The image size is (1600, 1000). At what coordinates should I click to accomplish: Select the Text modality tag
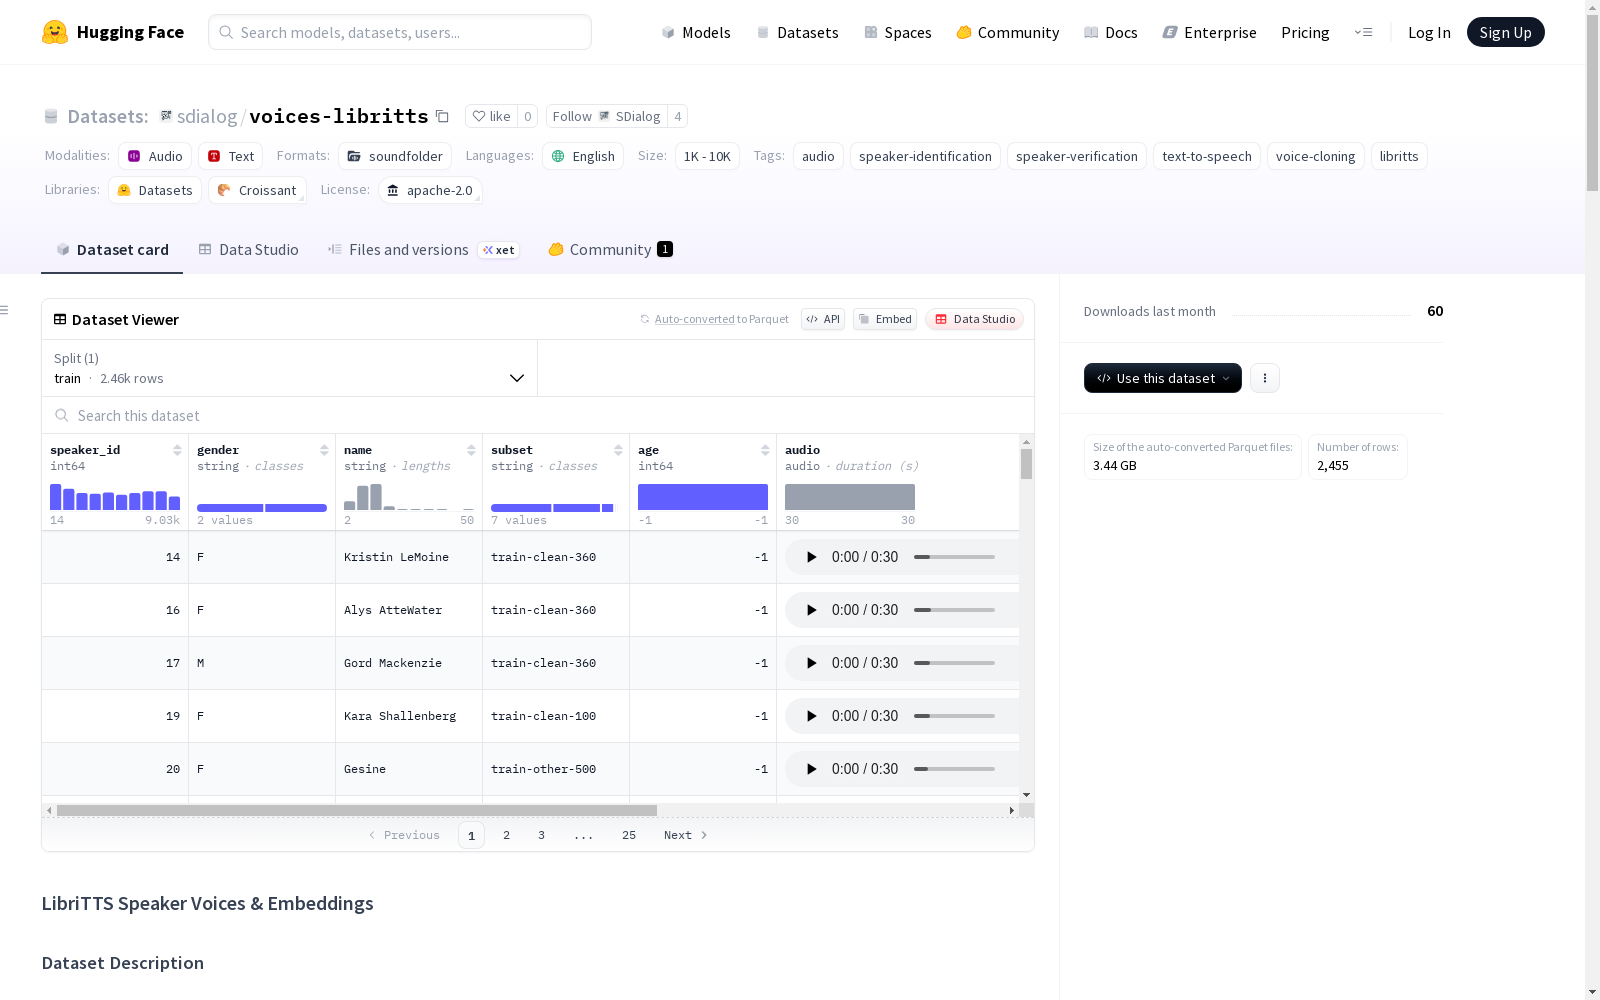point(231,156)
